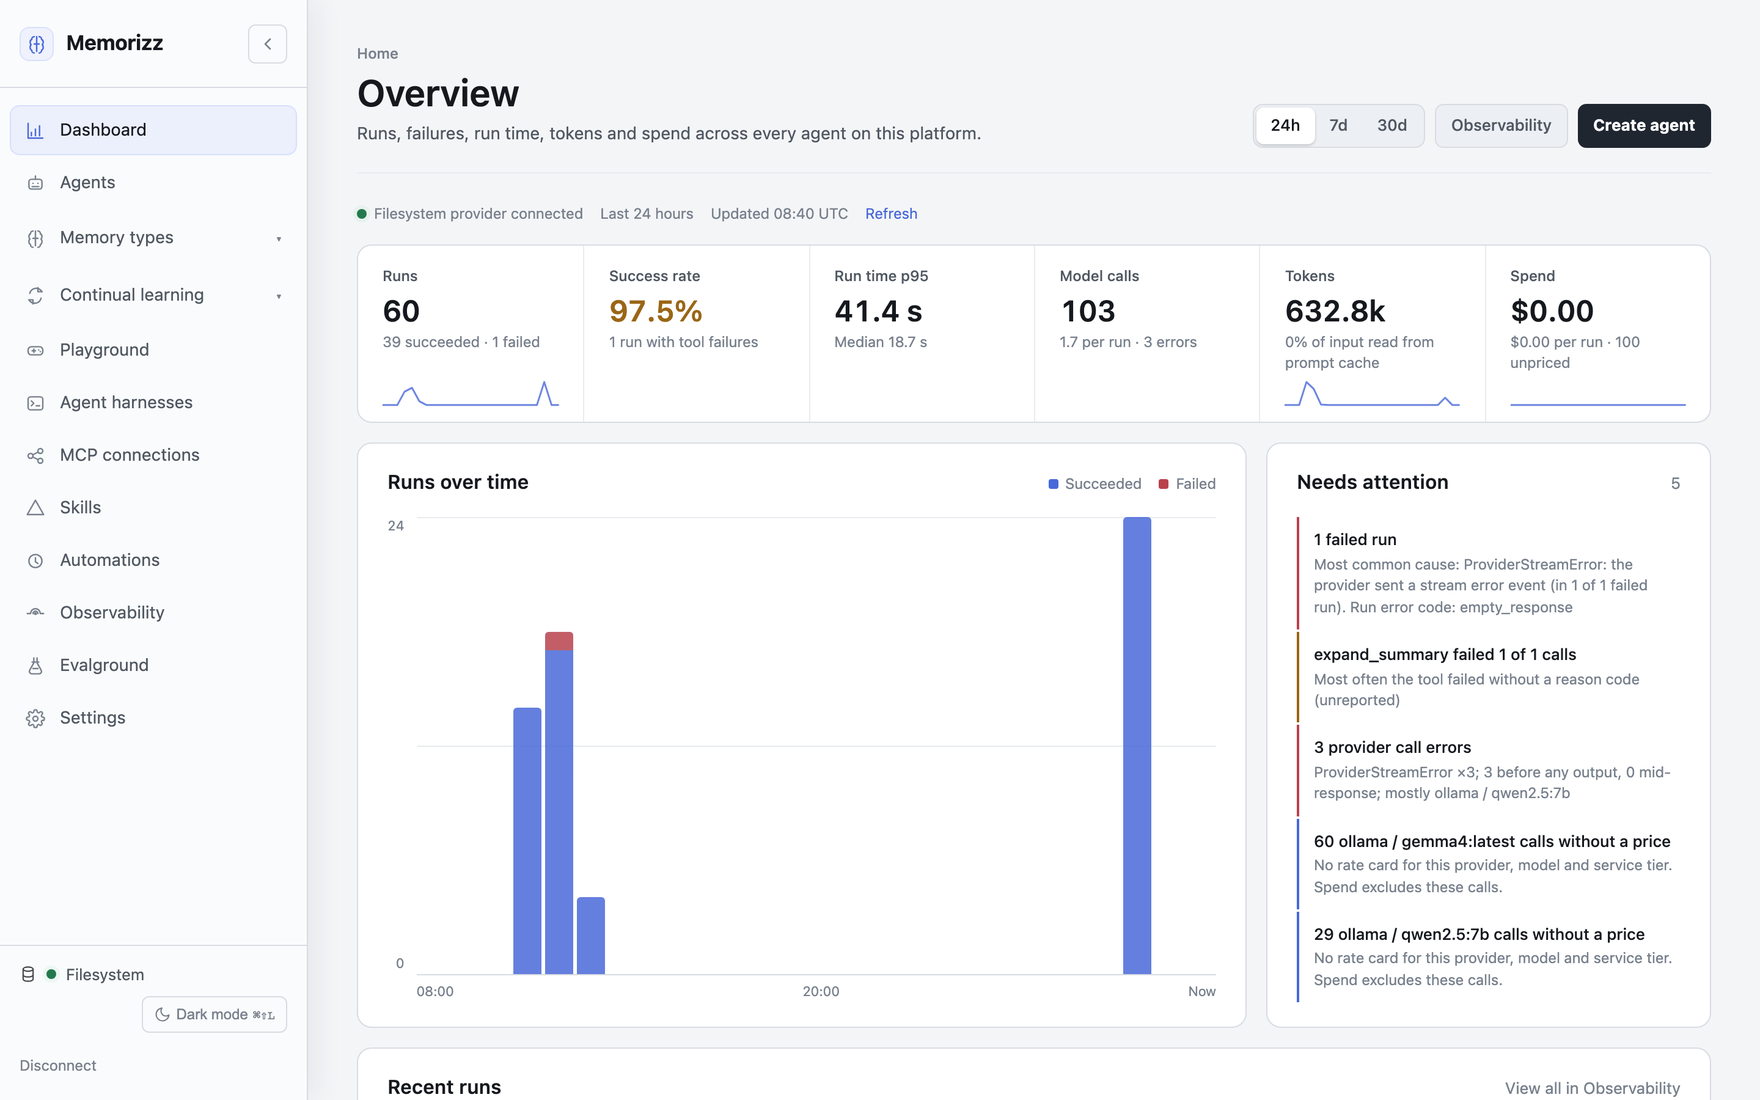
Task: Click the Refresh link
Action: (891, 214)
